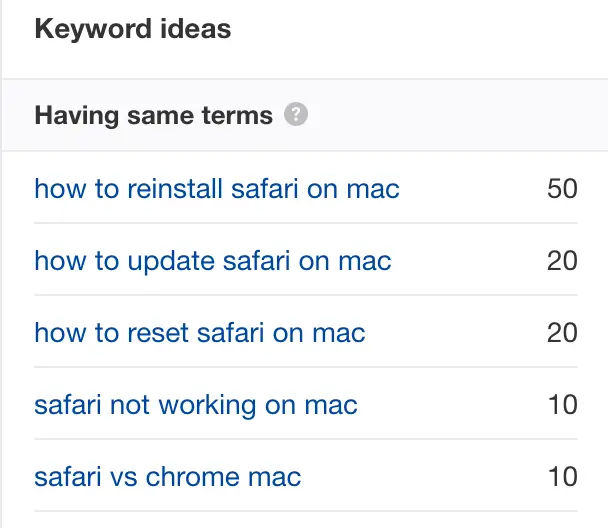Click volume 20 for reset safari keyword
Viewport: 608px width, 528px height.
[x=562, y=333]
